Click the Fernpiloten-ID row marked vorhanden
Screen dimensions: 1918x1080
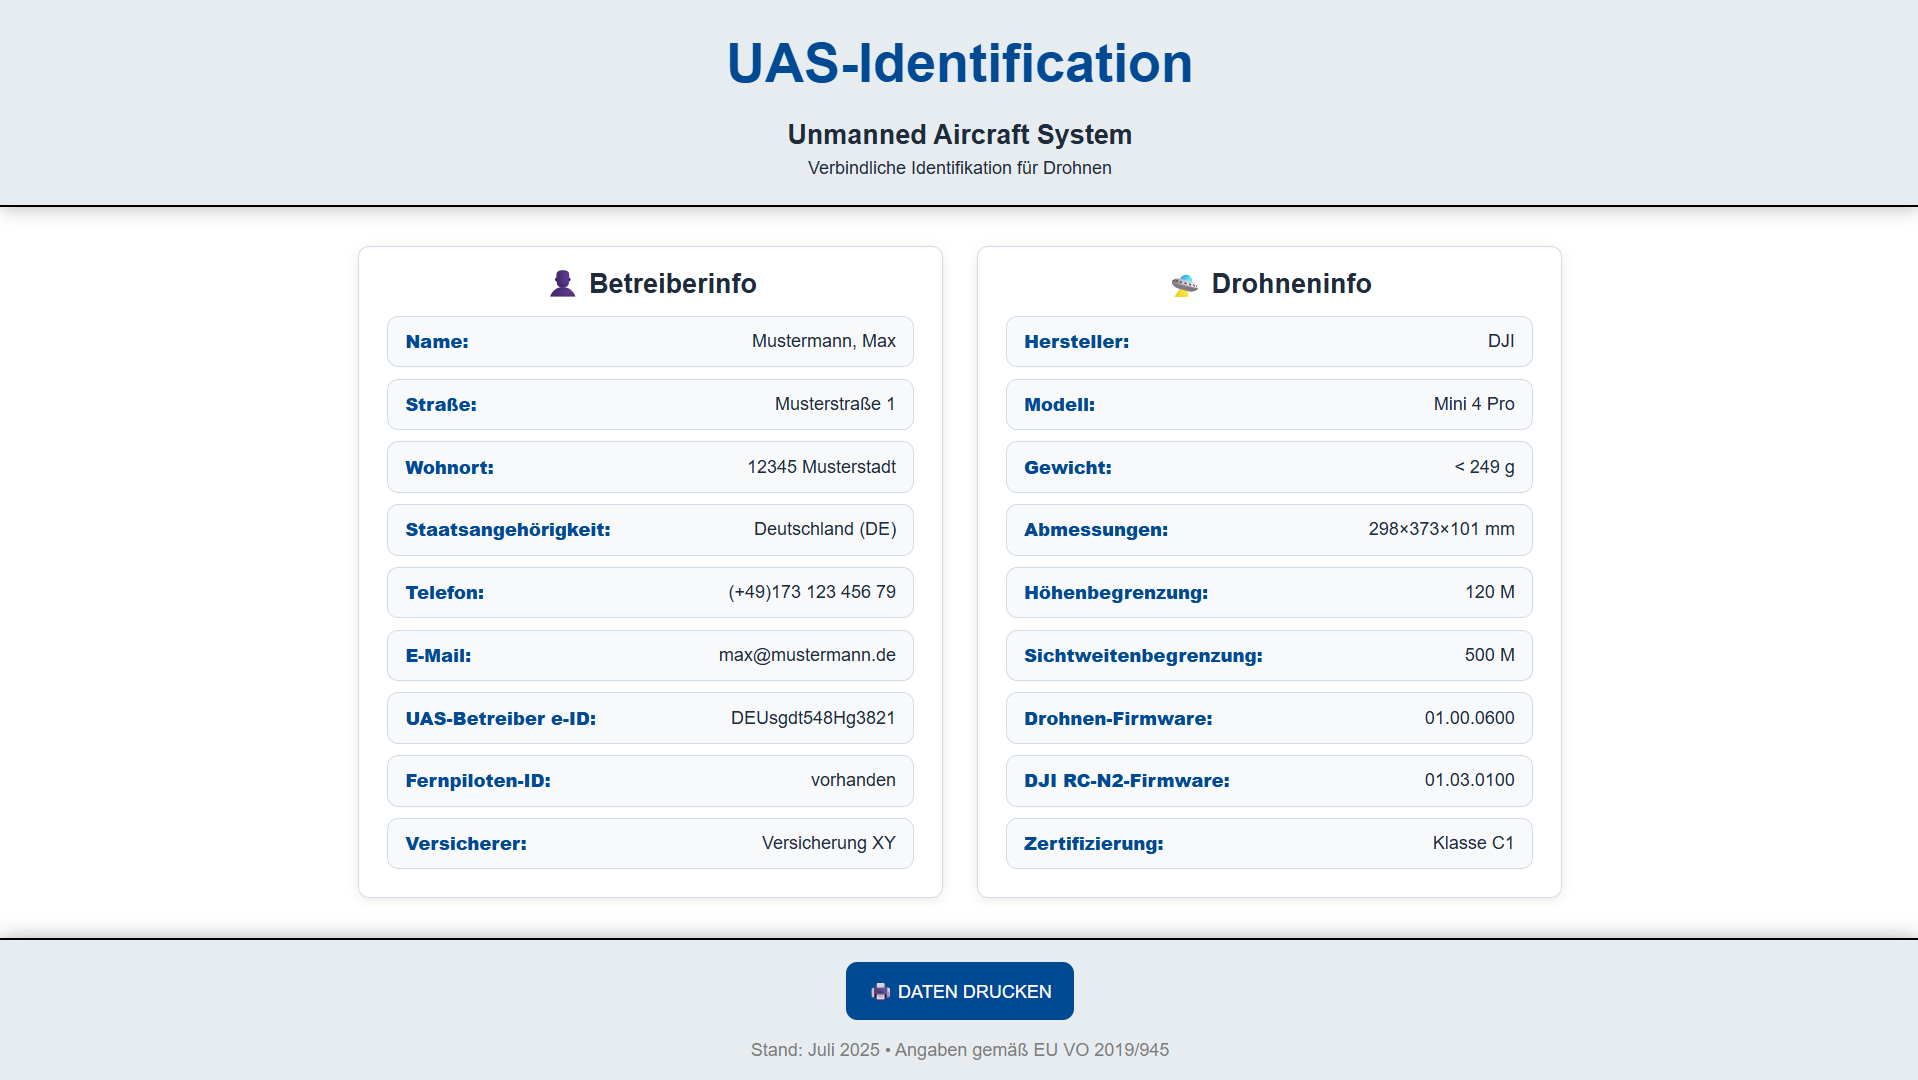pyautogui.click(x=650, y=781)
